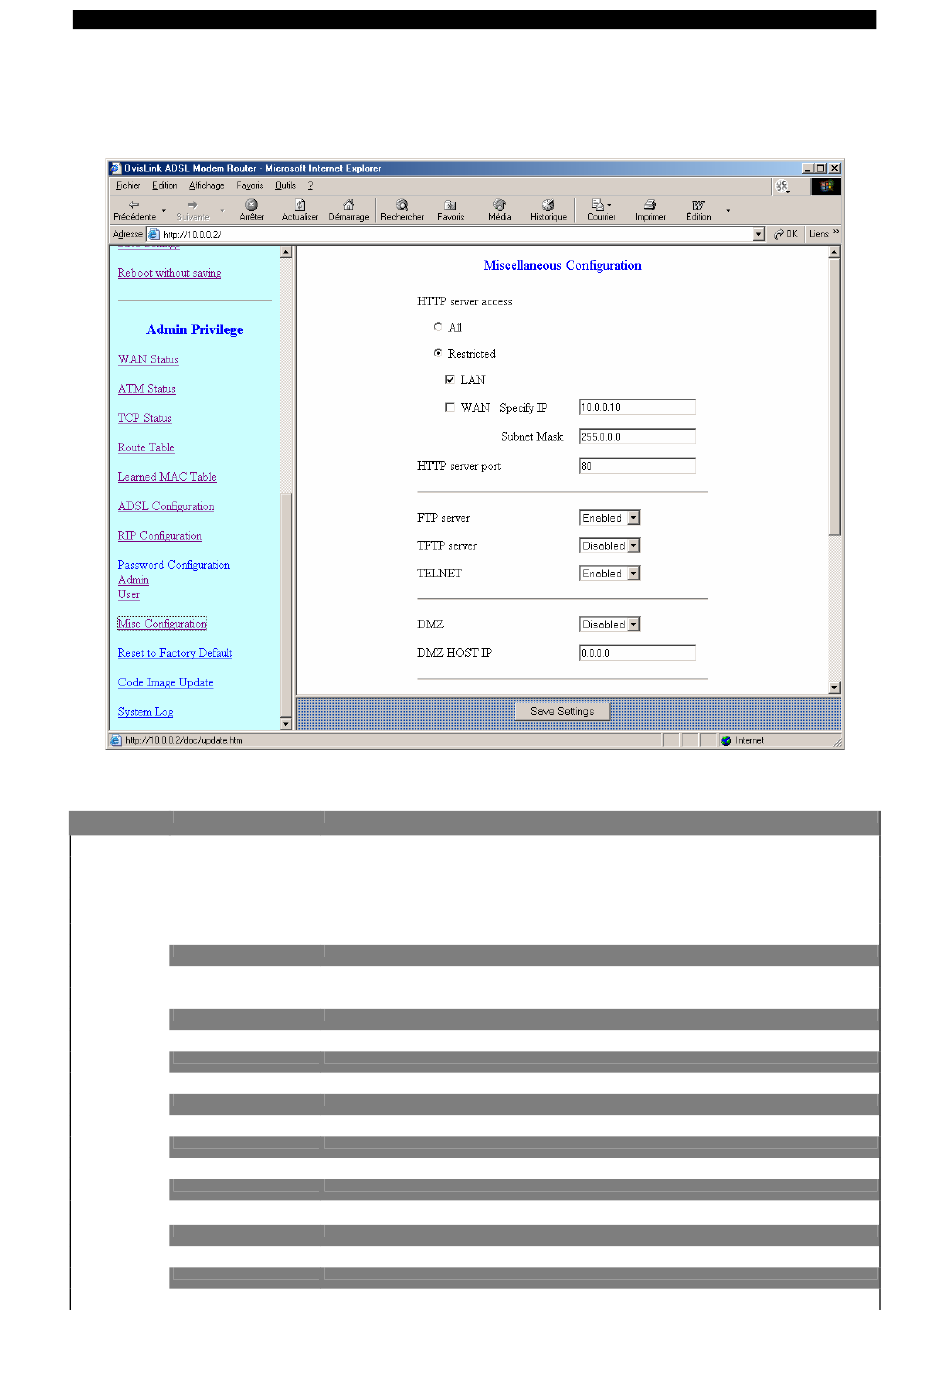Expand the Liens links chevron
This screenshot has height=1388, width=950.
pyautogui.click(x=836, y=233)
